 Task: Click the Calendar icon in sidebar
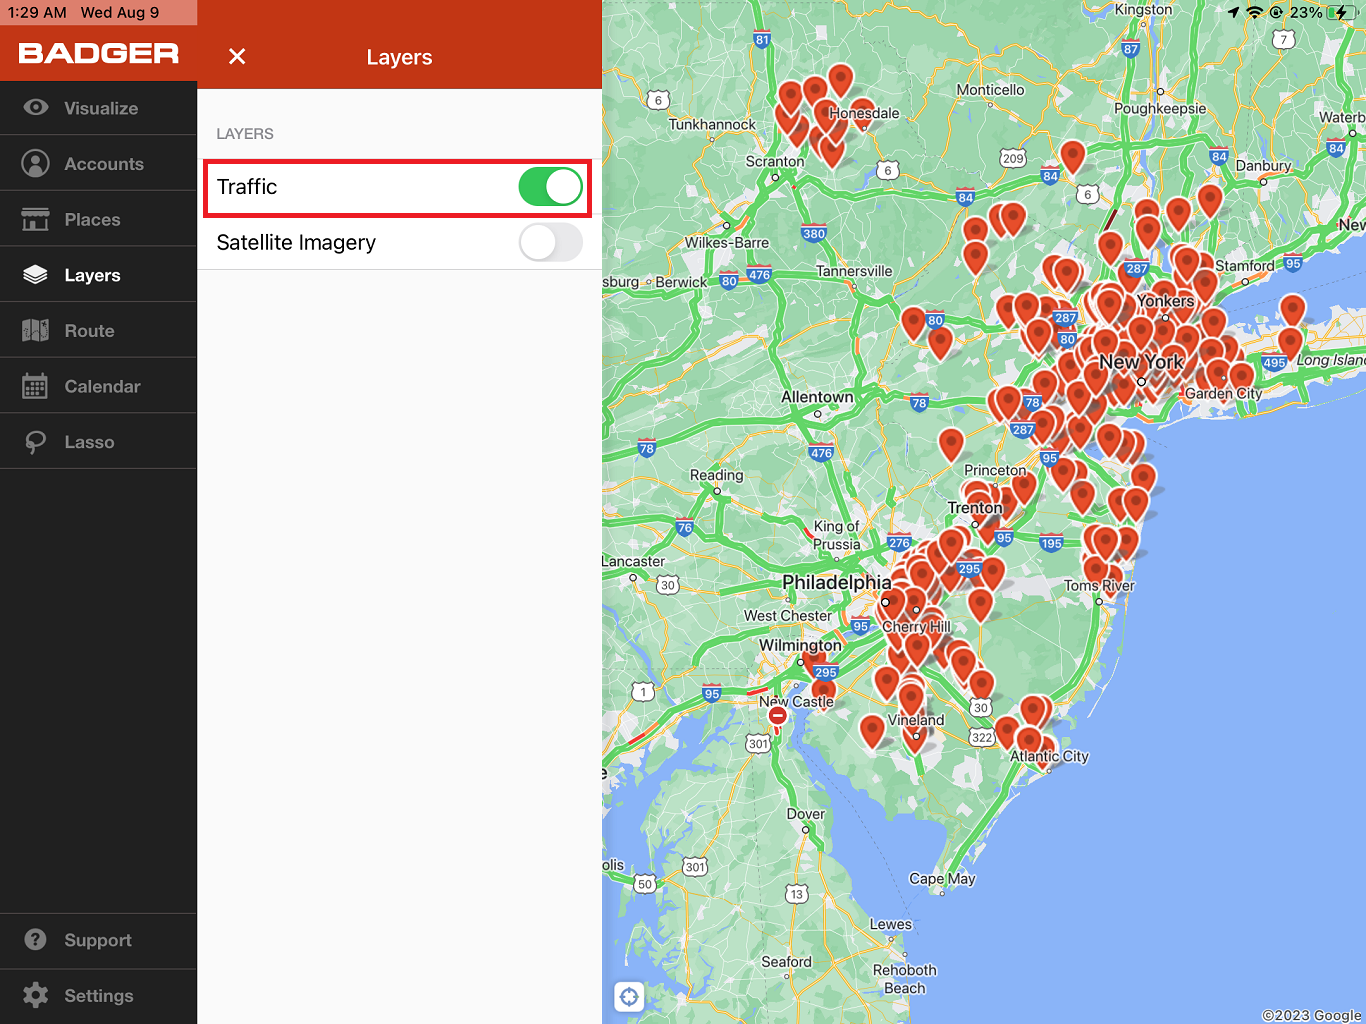[x=36, y=386]
